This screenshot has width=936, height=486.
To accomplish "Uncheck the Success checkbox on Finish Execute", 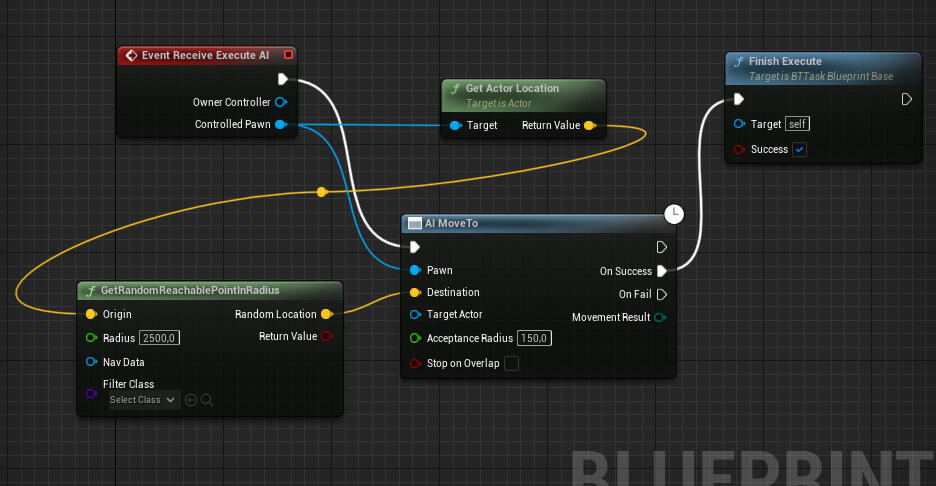I will pyautogui.click(x=799, y=150).
